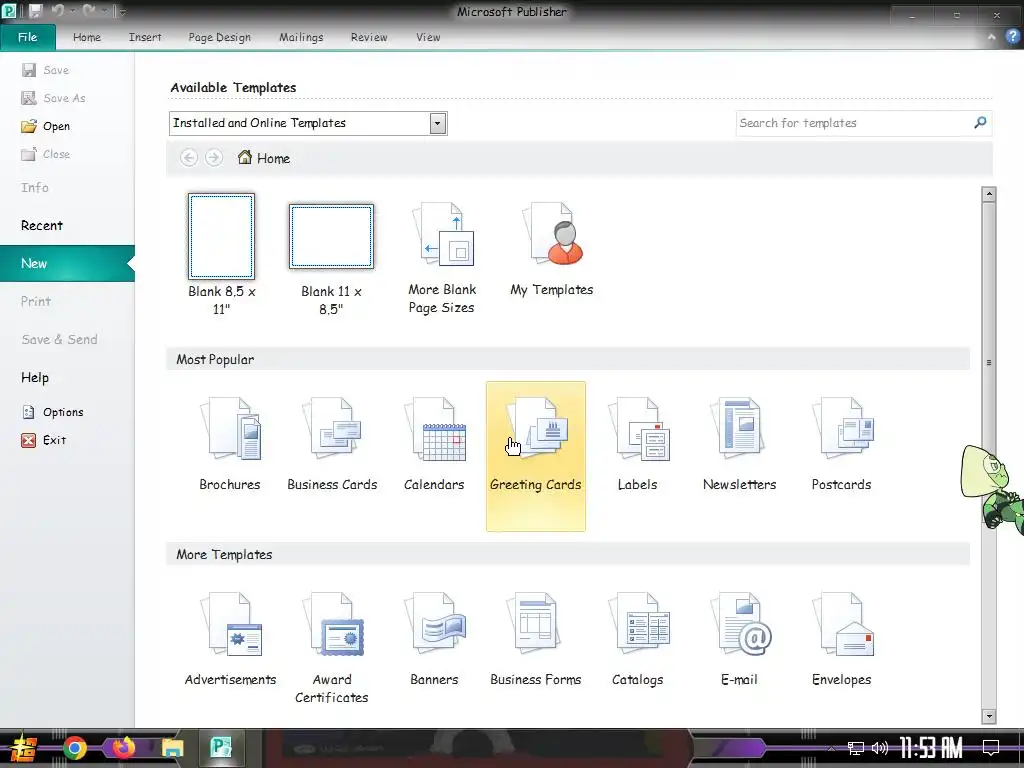The width and height of the screenshot is (1024, 768).
Task: Open the Business Forms templates
Action: (x=536, y=639)
